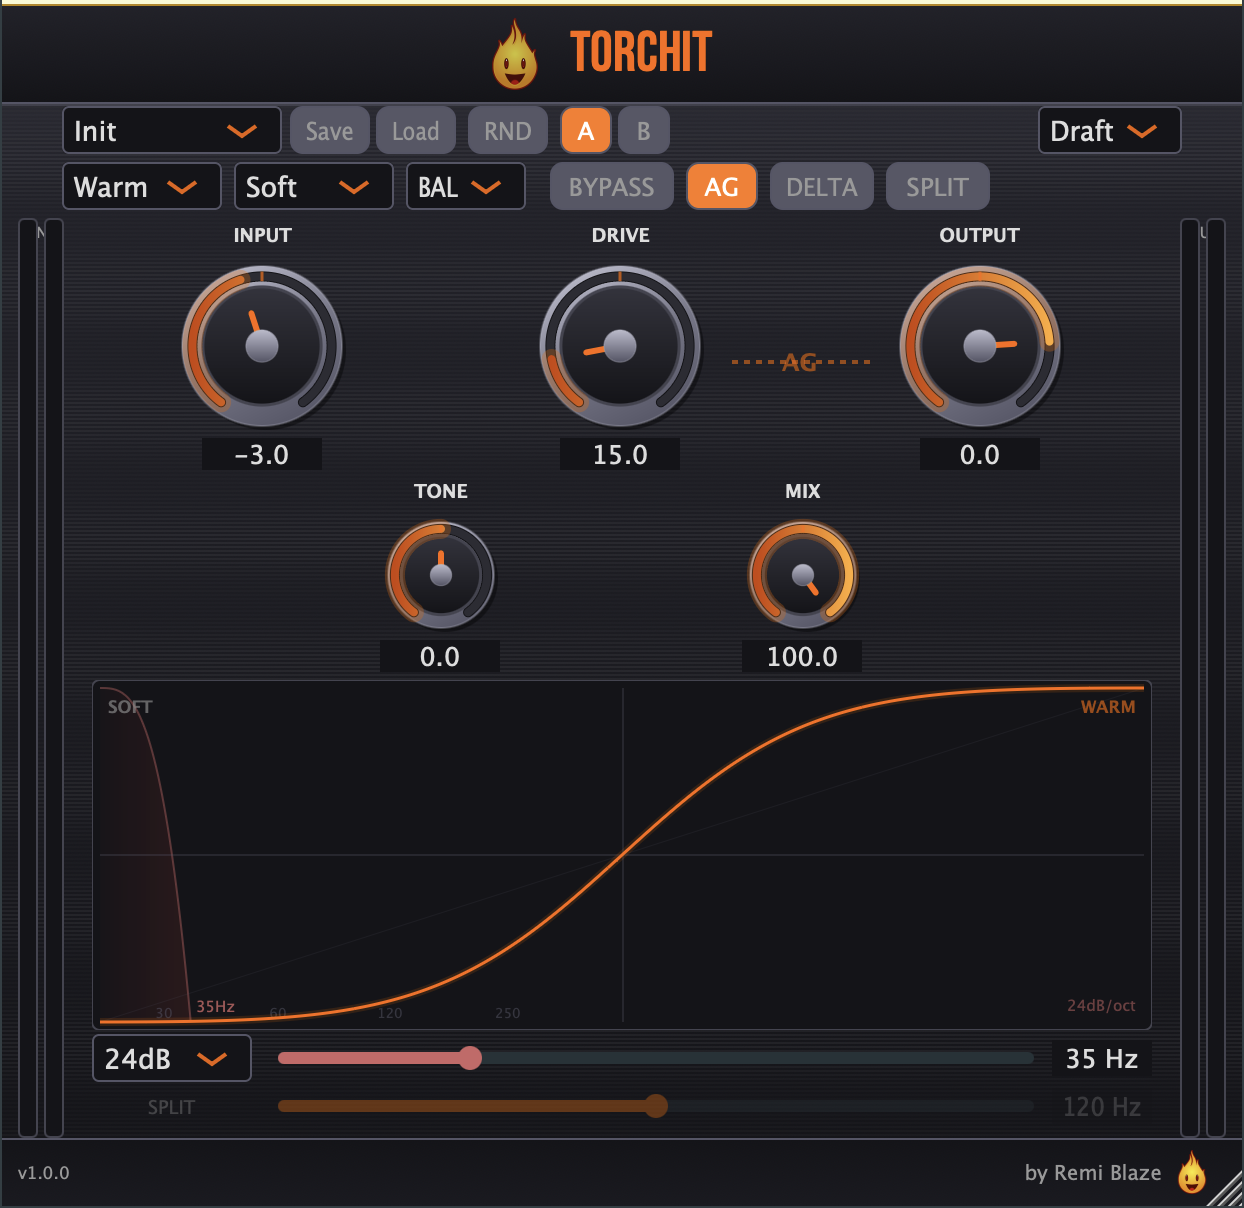Click the SOFT label in the curve display
Viewport: 1244px width, 1208px height.
130,707
